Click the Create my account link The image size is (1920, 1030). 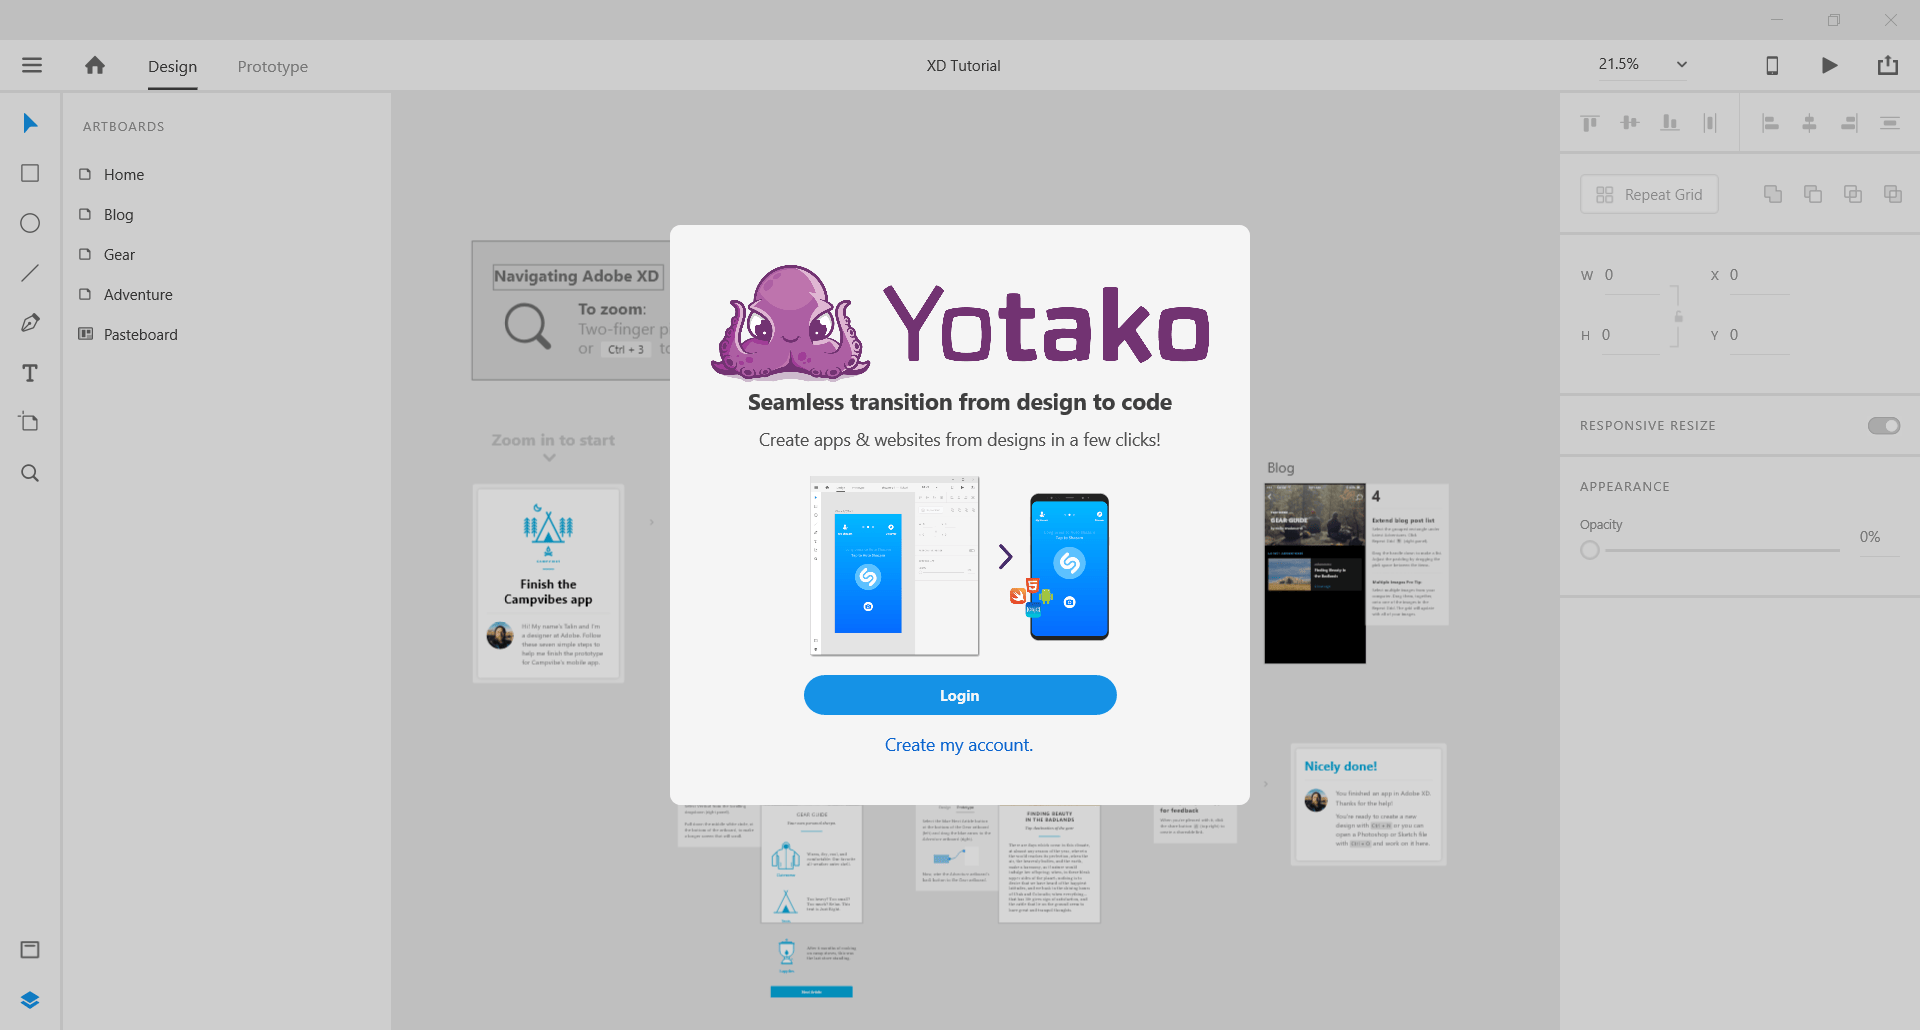click(x=959, y=744)
